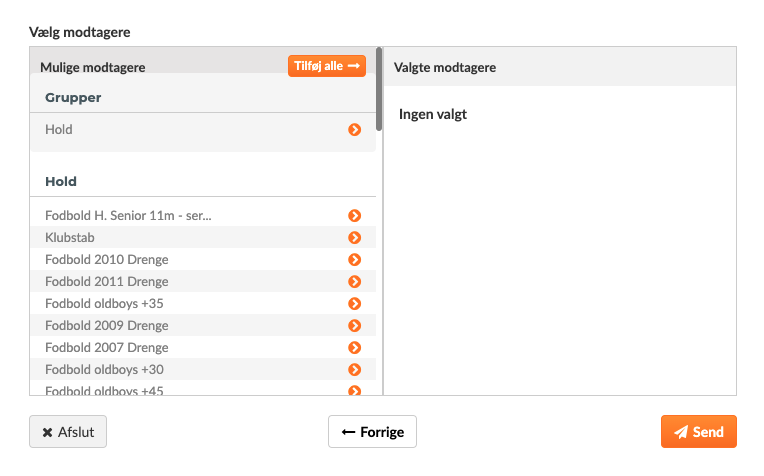Add the Hold group via its arrow icon
The width and height of the screenshot is (764, 476).
click(x=354, y=130)
